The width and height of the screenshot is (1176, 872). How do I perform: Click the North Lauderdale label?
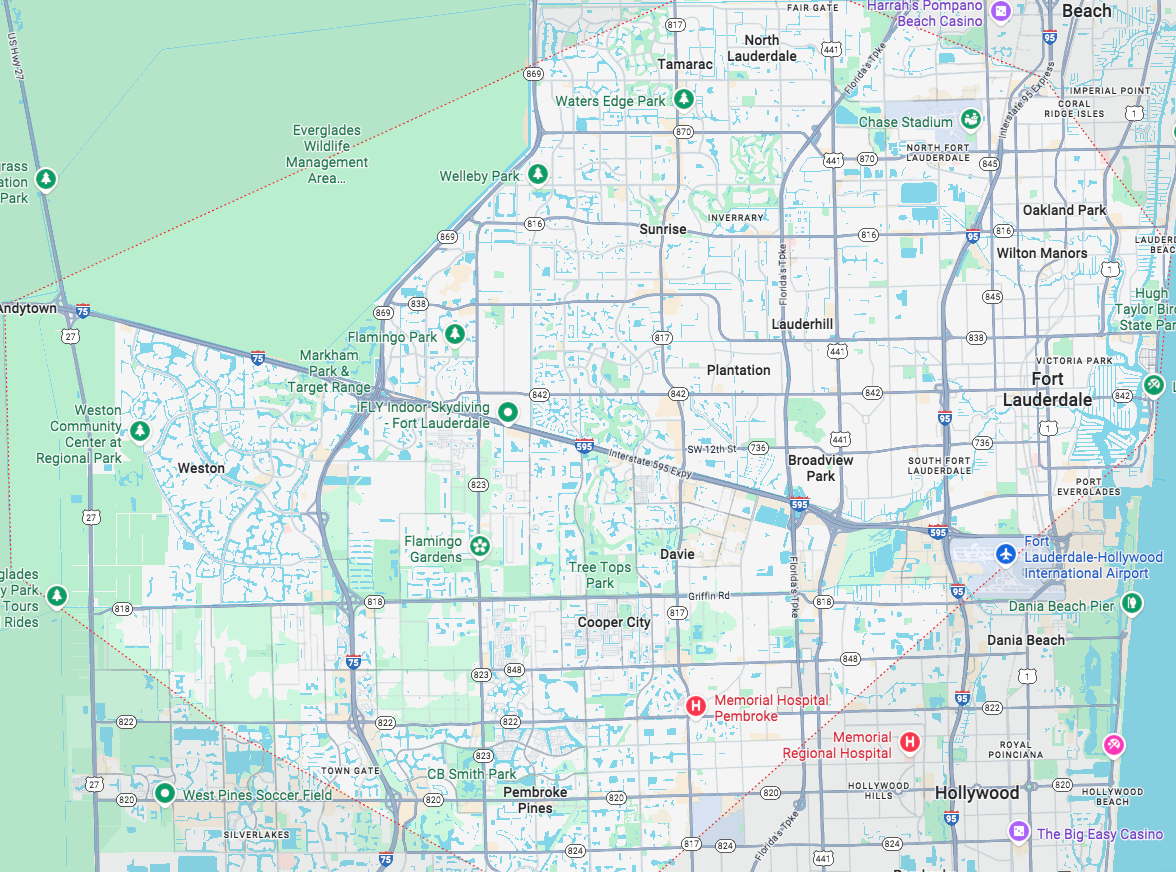762,48
